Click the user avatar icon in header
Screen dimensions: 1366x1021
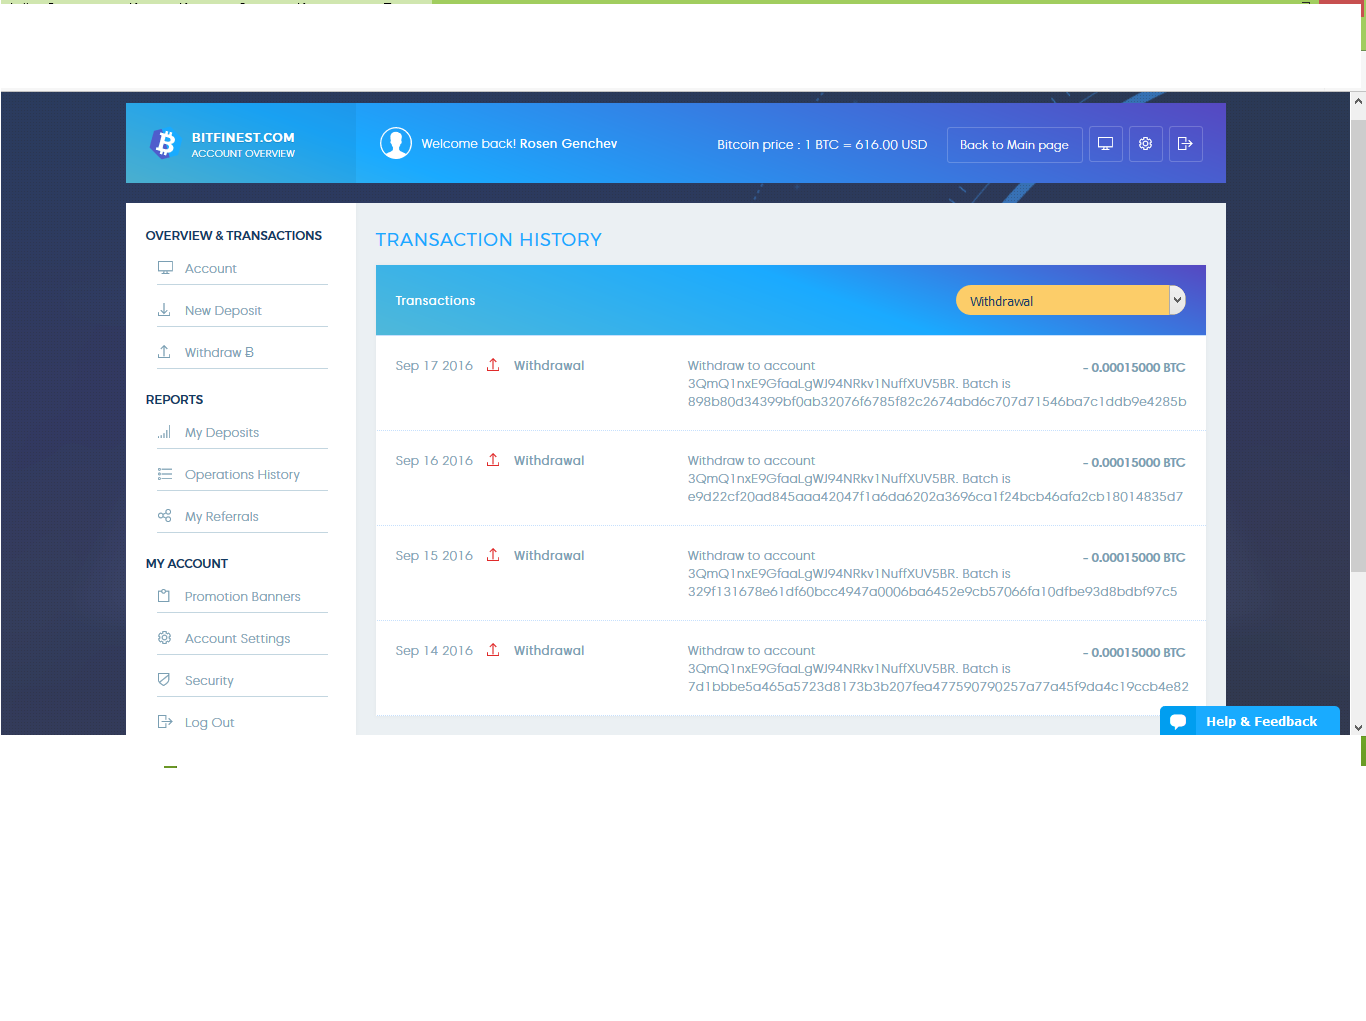pos(396,144)
